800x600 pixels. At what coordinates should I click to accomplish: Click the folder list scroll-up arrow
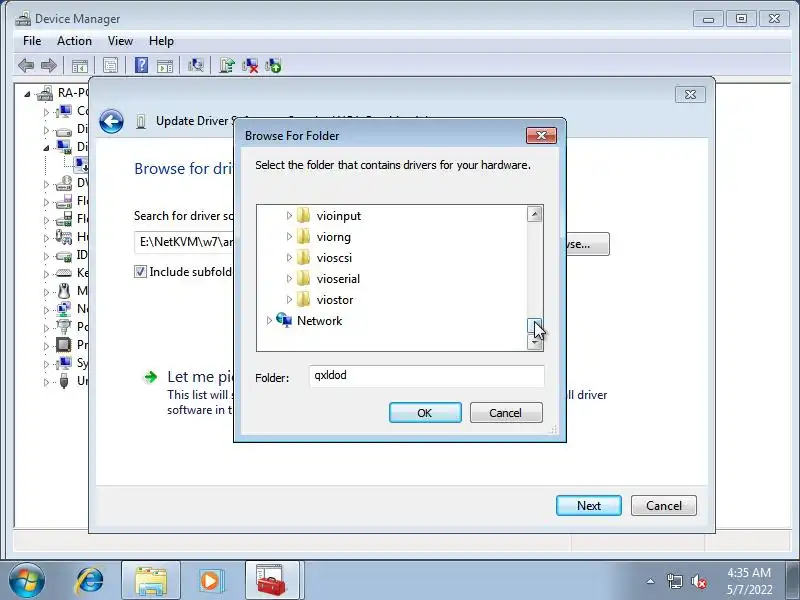click(x=535, y=214)
